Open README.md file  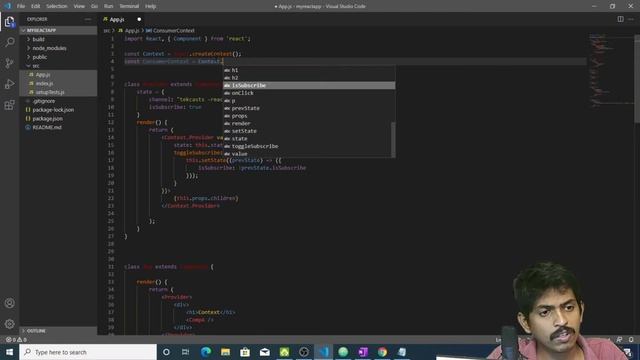58,127
